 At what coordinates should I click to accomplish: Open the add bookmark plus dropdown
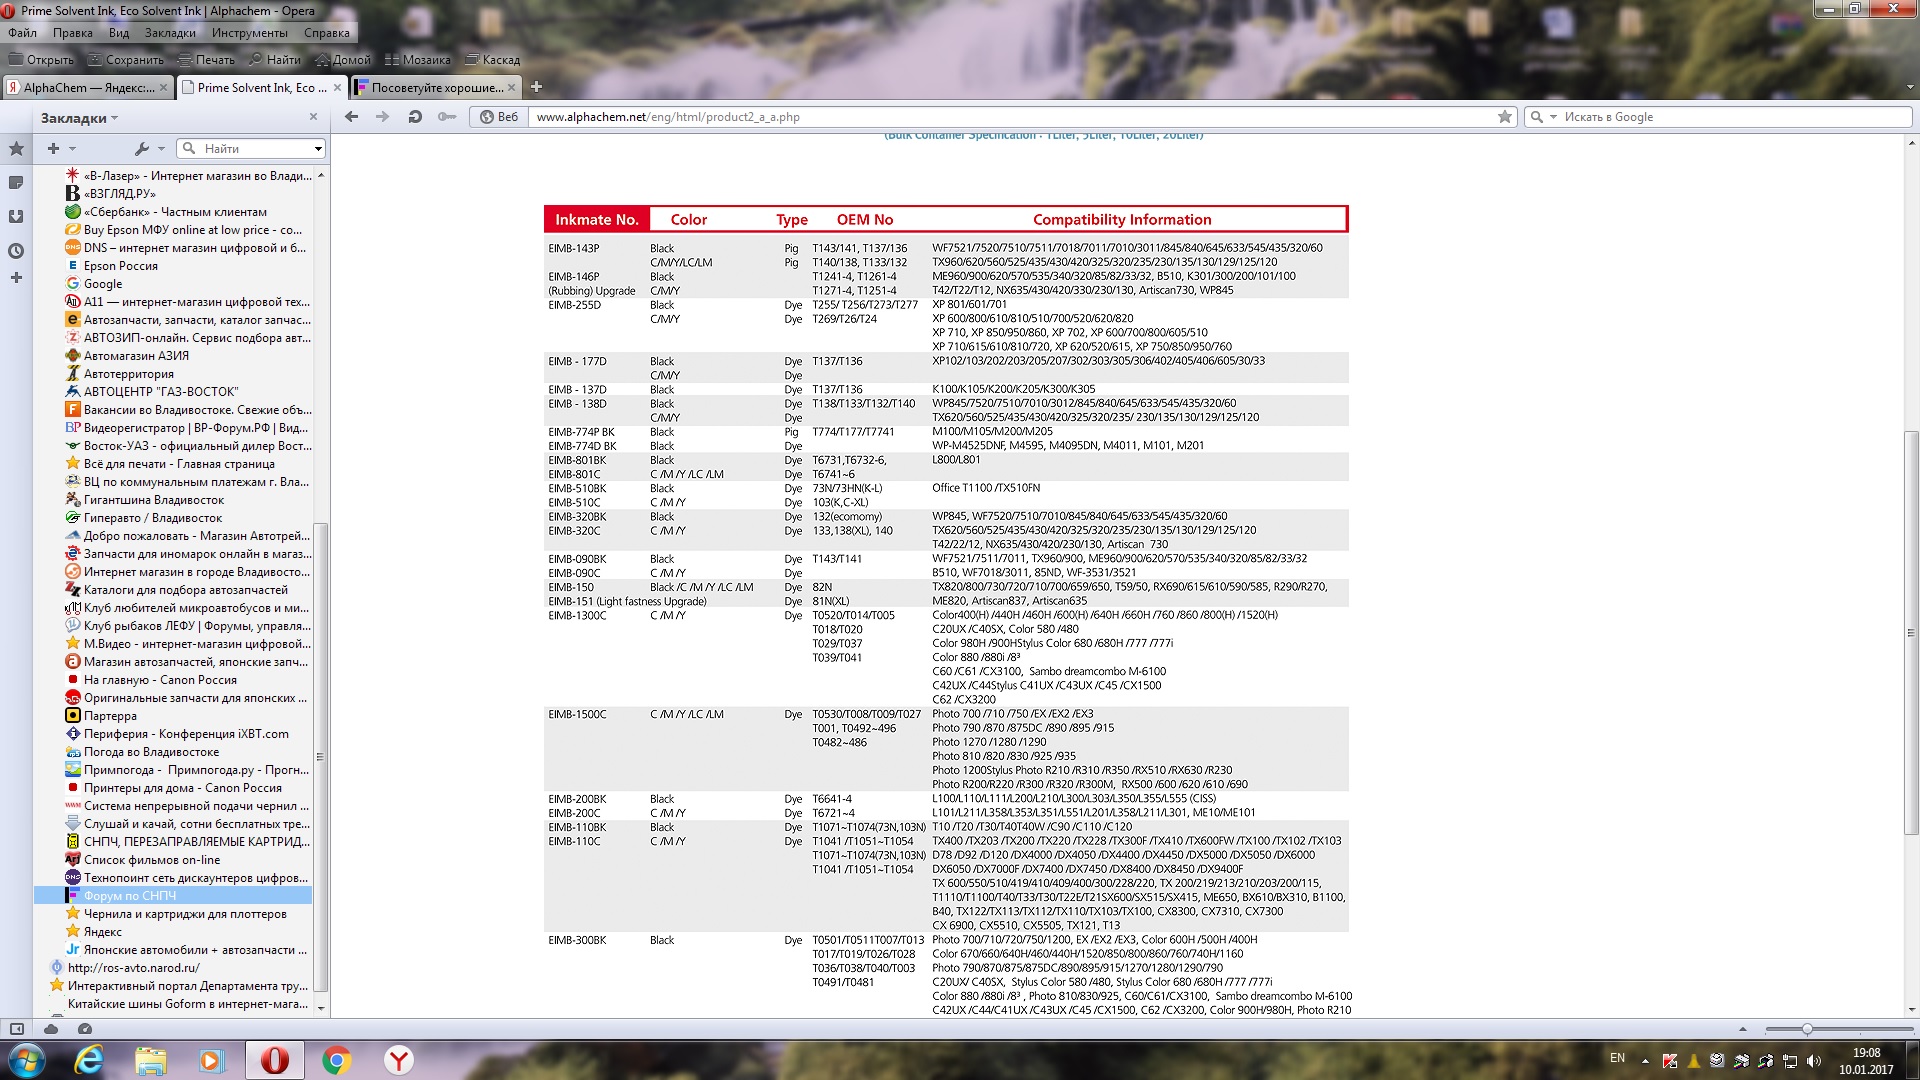coord(60,149)
